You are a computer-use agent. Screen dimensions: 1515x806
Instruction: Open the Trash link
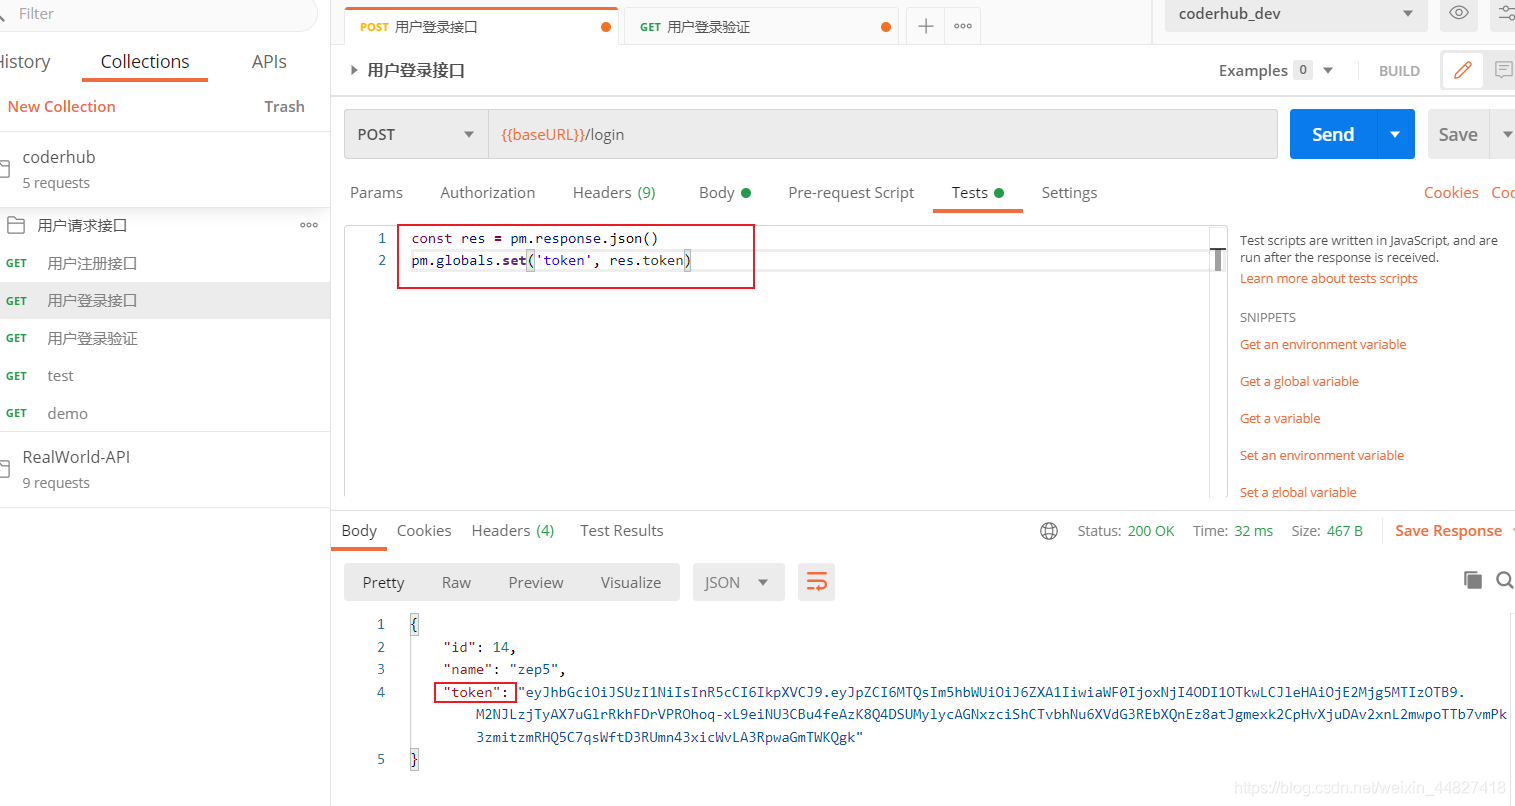click(284, 107)
